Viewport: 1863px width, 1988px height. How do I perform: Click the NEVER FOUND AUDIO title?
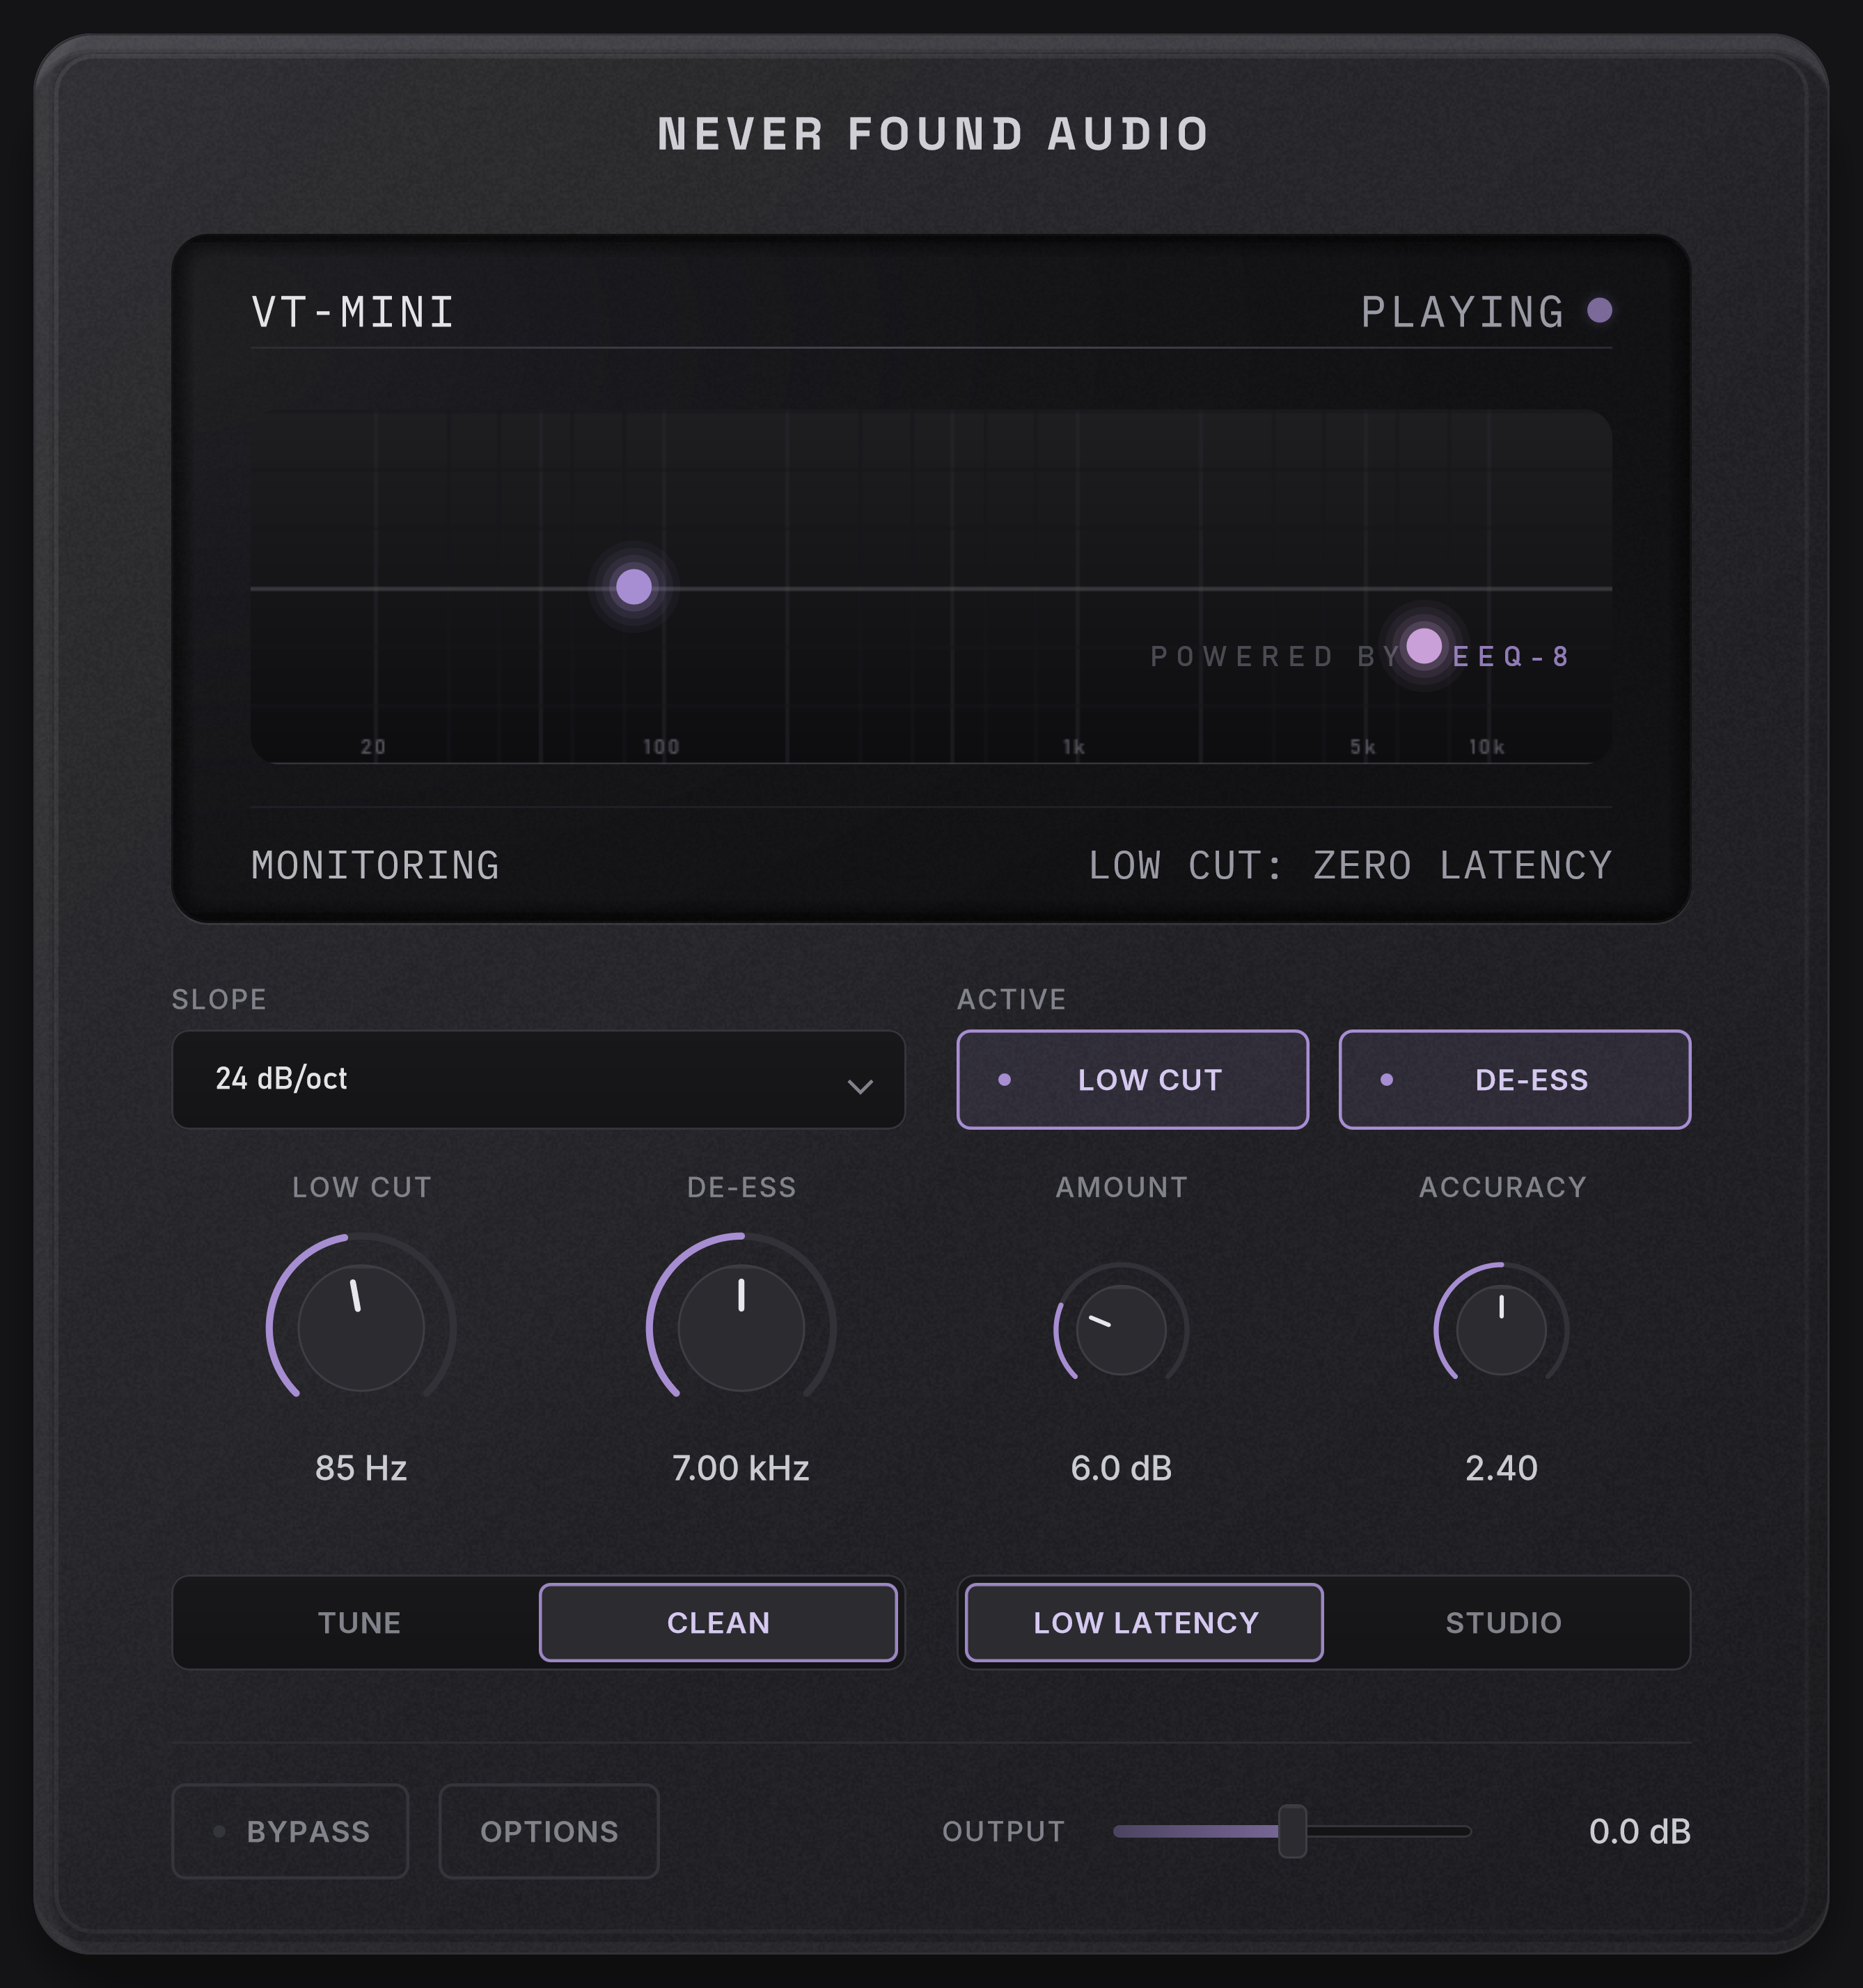click(x=933, y=134)
